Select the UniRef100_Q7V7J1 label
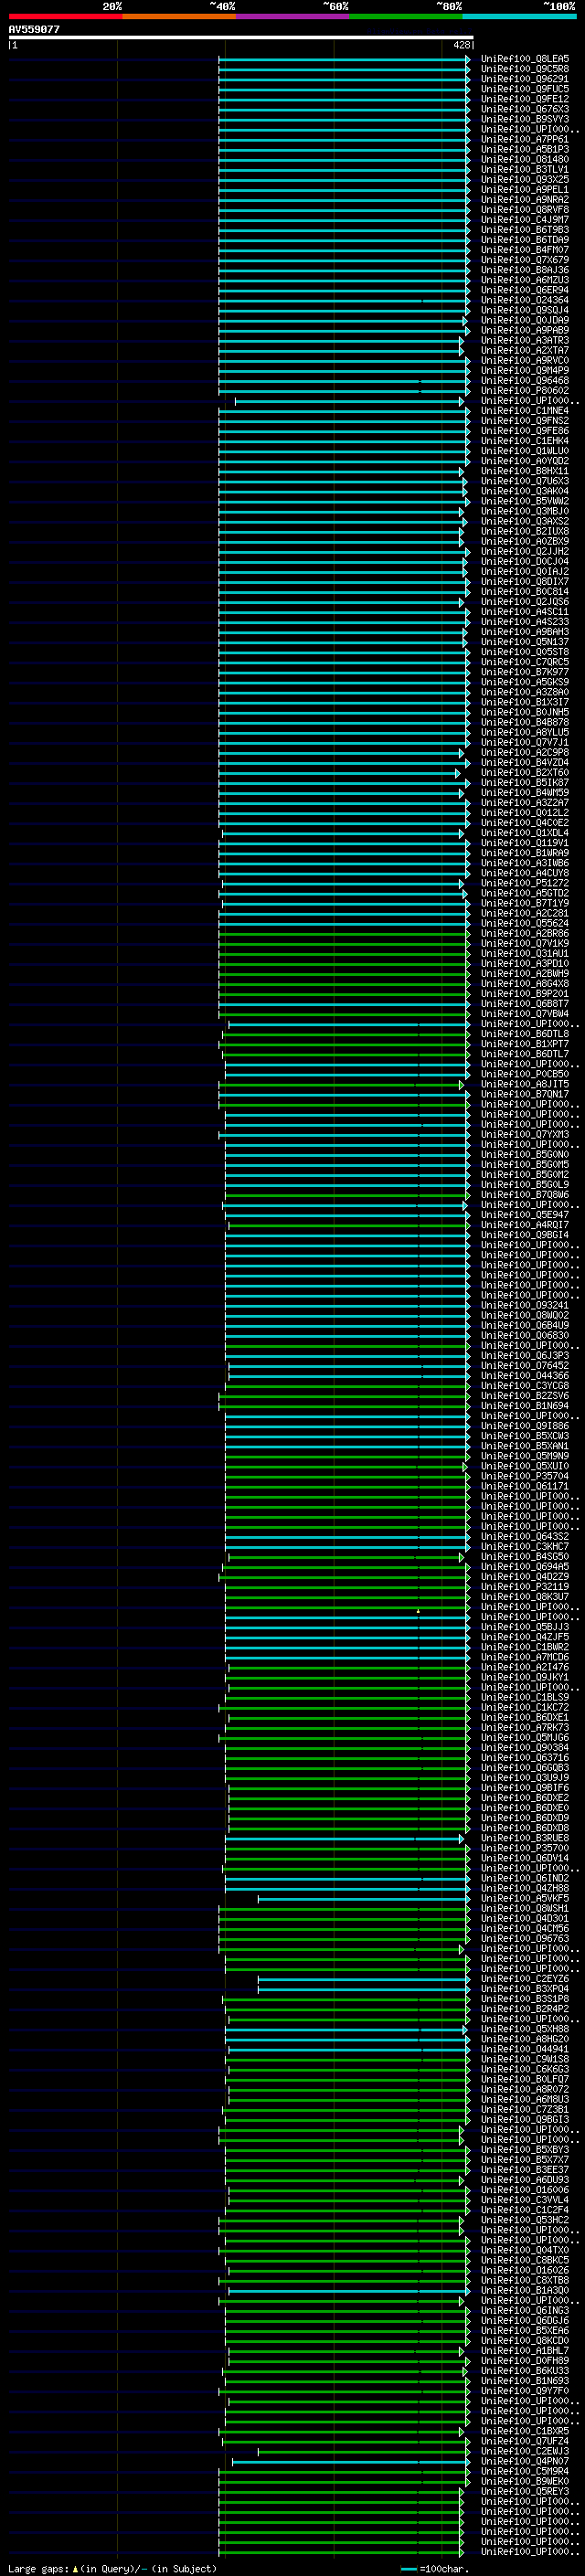This screenshot has width=585, height=2576. (525, 742)
